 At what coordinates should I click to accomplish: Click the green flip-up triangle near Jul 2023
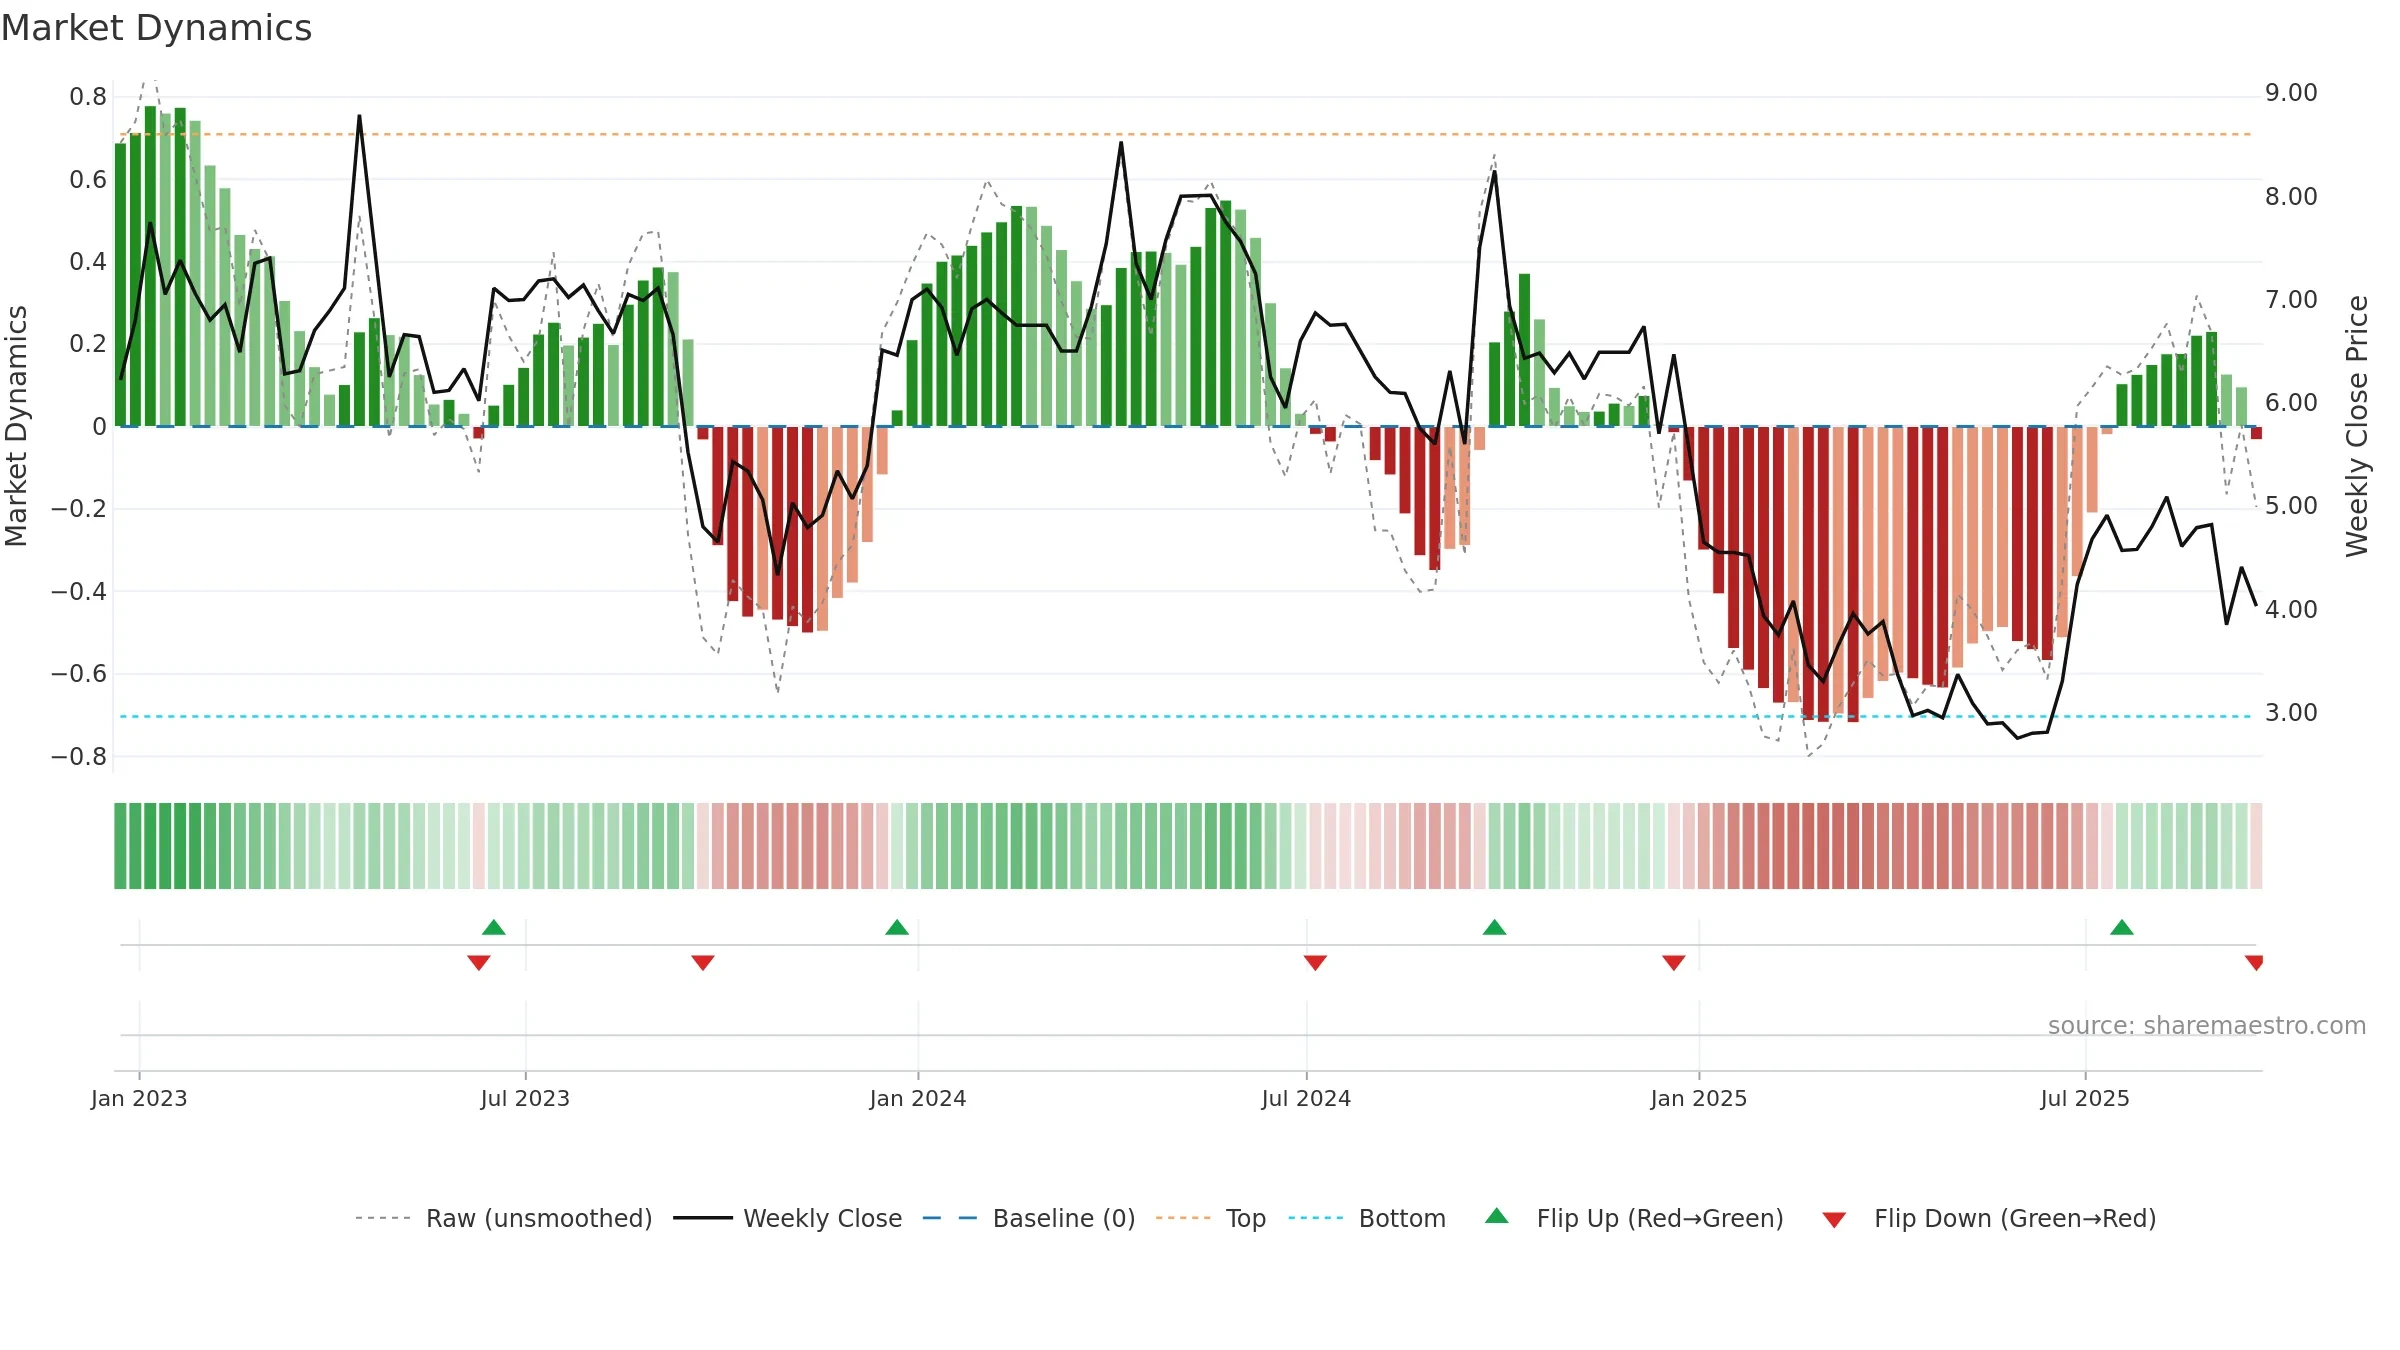[x=494, y=927]
